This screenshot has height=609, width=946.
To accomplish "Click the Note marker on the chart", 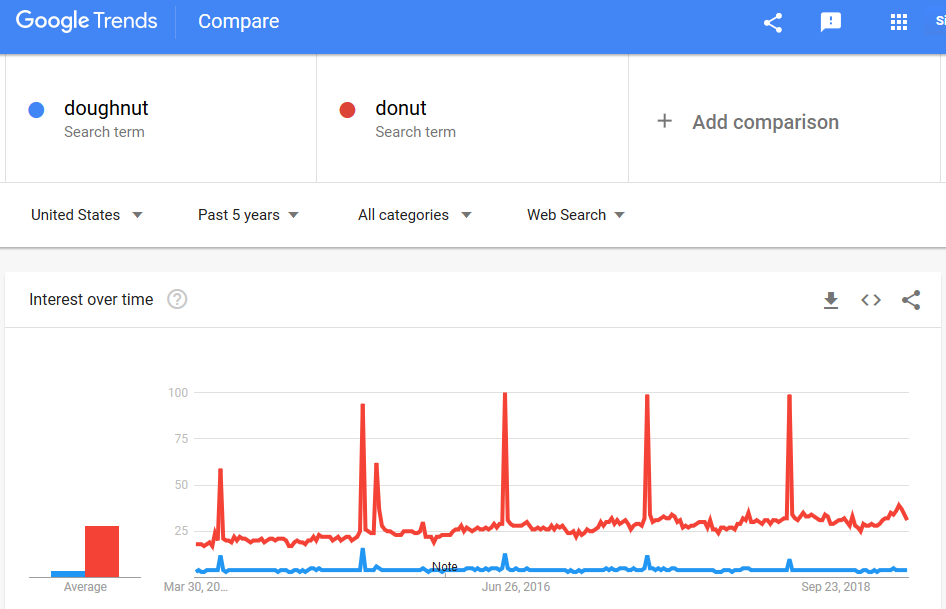I will pos(445,567).
